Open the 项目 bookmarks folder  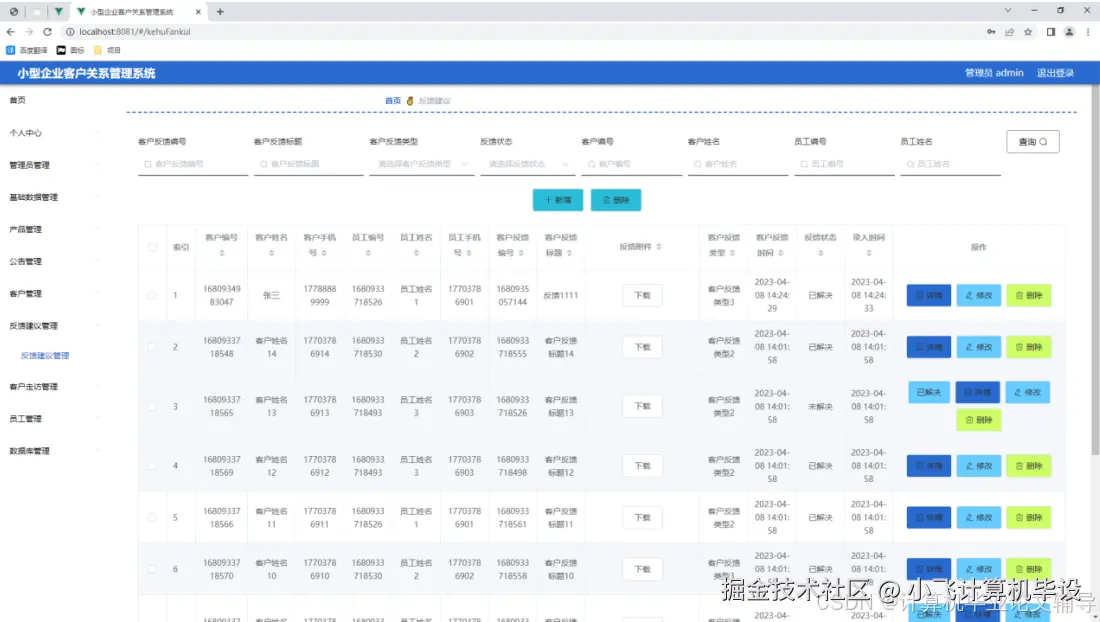click(107, 50)
